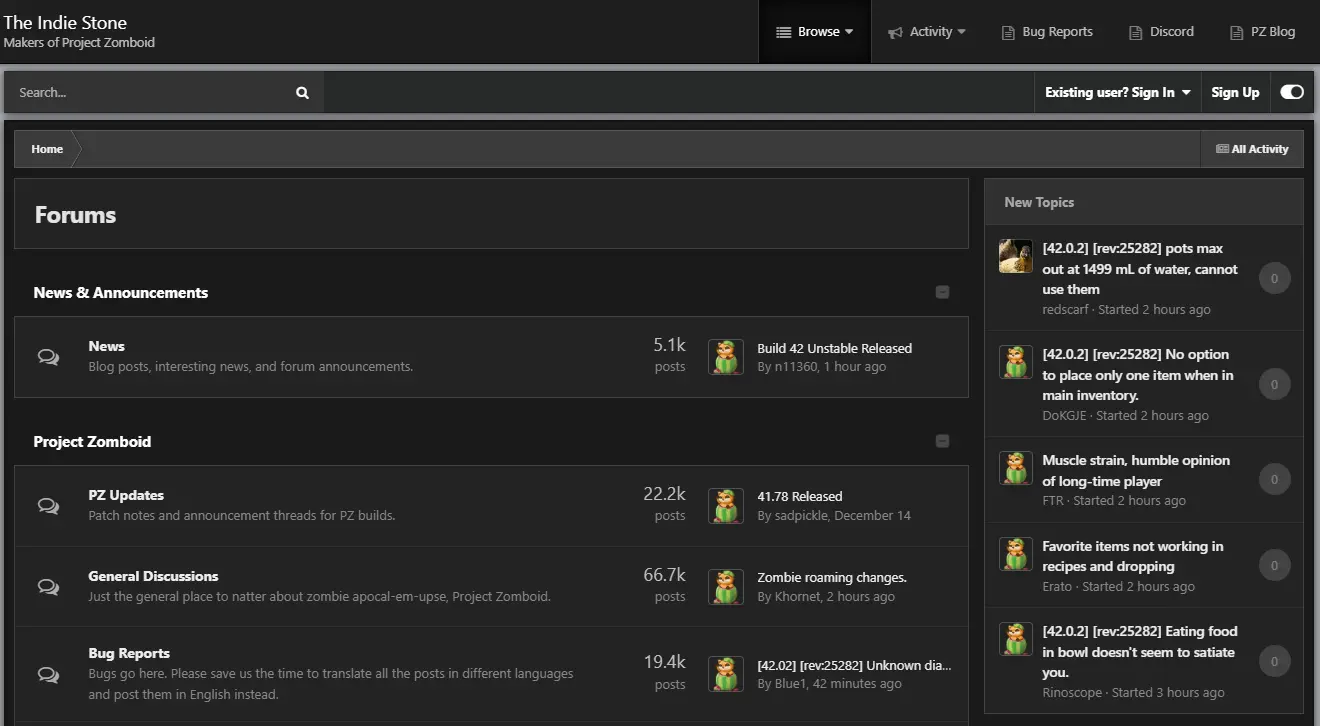Open the Discord menu item

tap(1161, 32)
